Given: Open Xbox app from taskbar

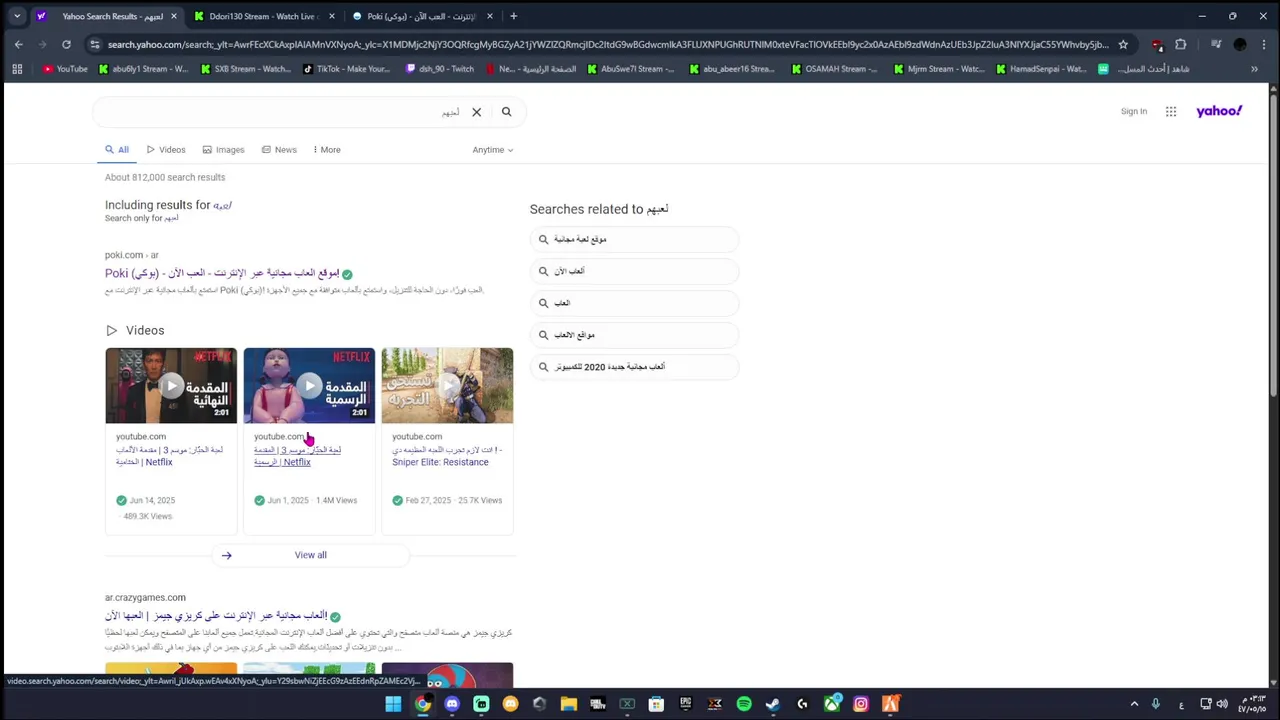Looking at the screenshot, I should pos(832,704).
